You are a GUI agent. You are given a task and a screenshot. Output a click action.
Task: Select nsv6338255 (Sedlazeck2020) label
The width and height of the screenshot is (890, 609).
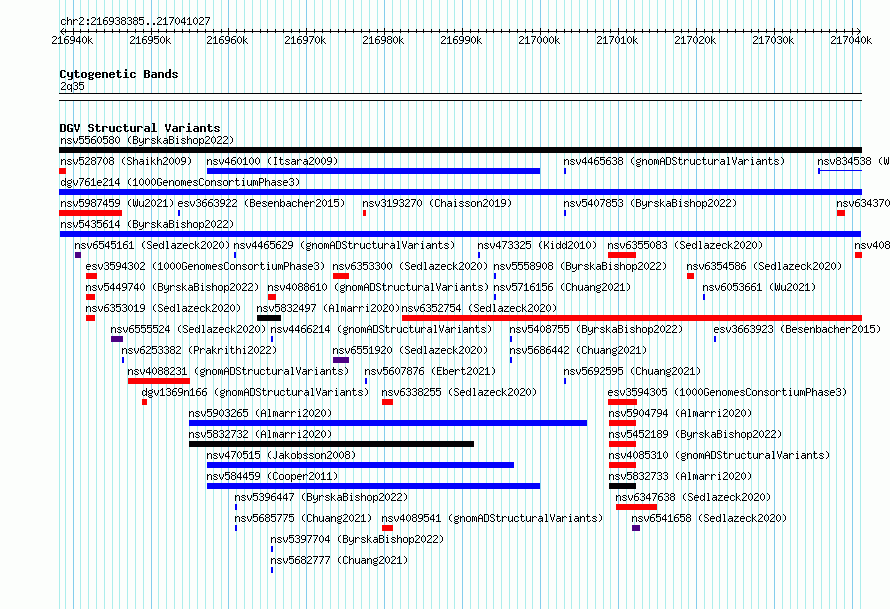459,392
